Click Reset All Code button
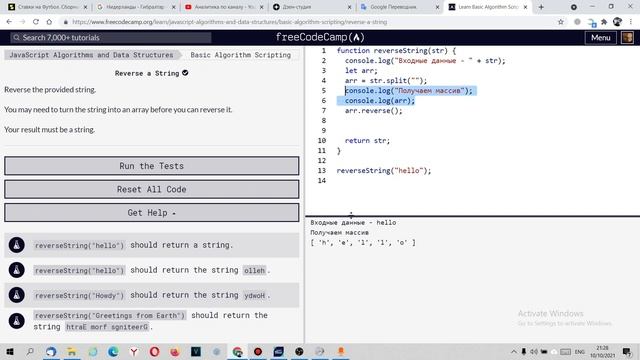 point(151,189)
